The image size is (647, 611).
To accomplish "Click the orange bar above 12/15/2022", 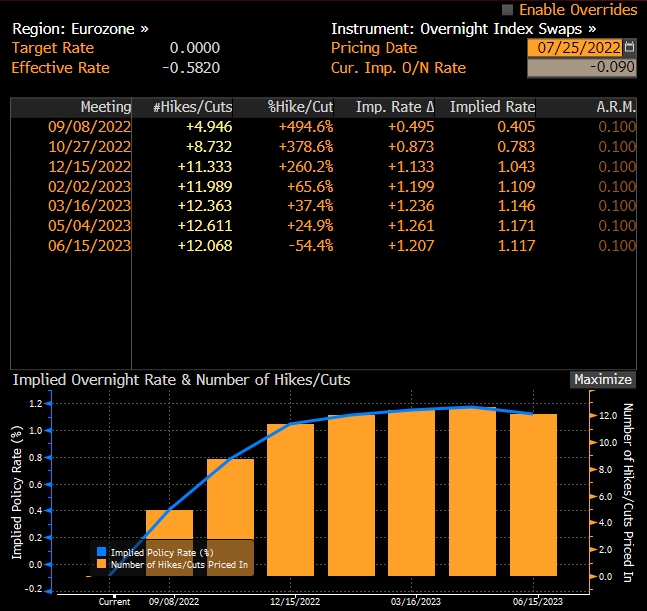I will [x=291, y=500].
